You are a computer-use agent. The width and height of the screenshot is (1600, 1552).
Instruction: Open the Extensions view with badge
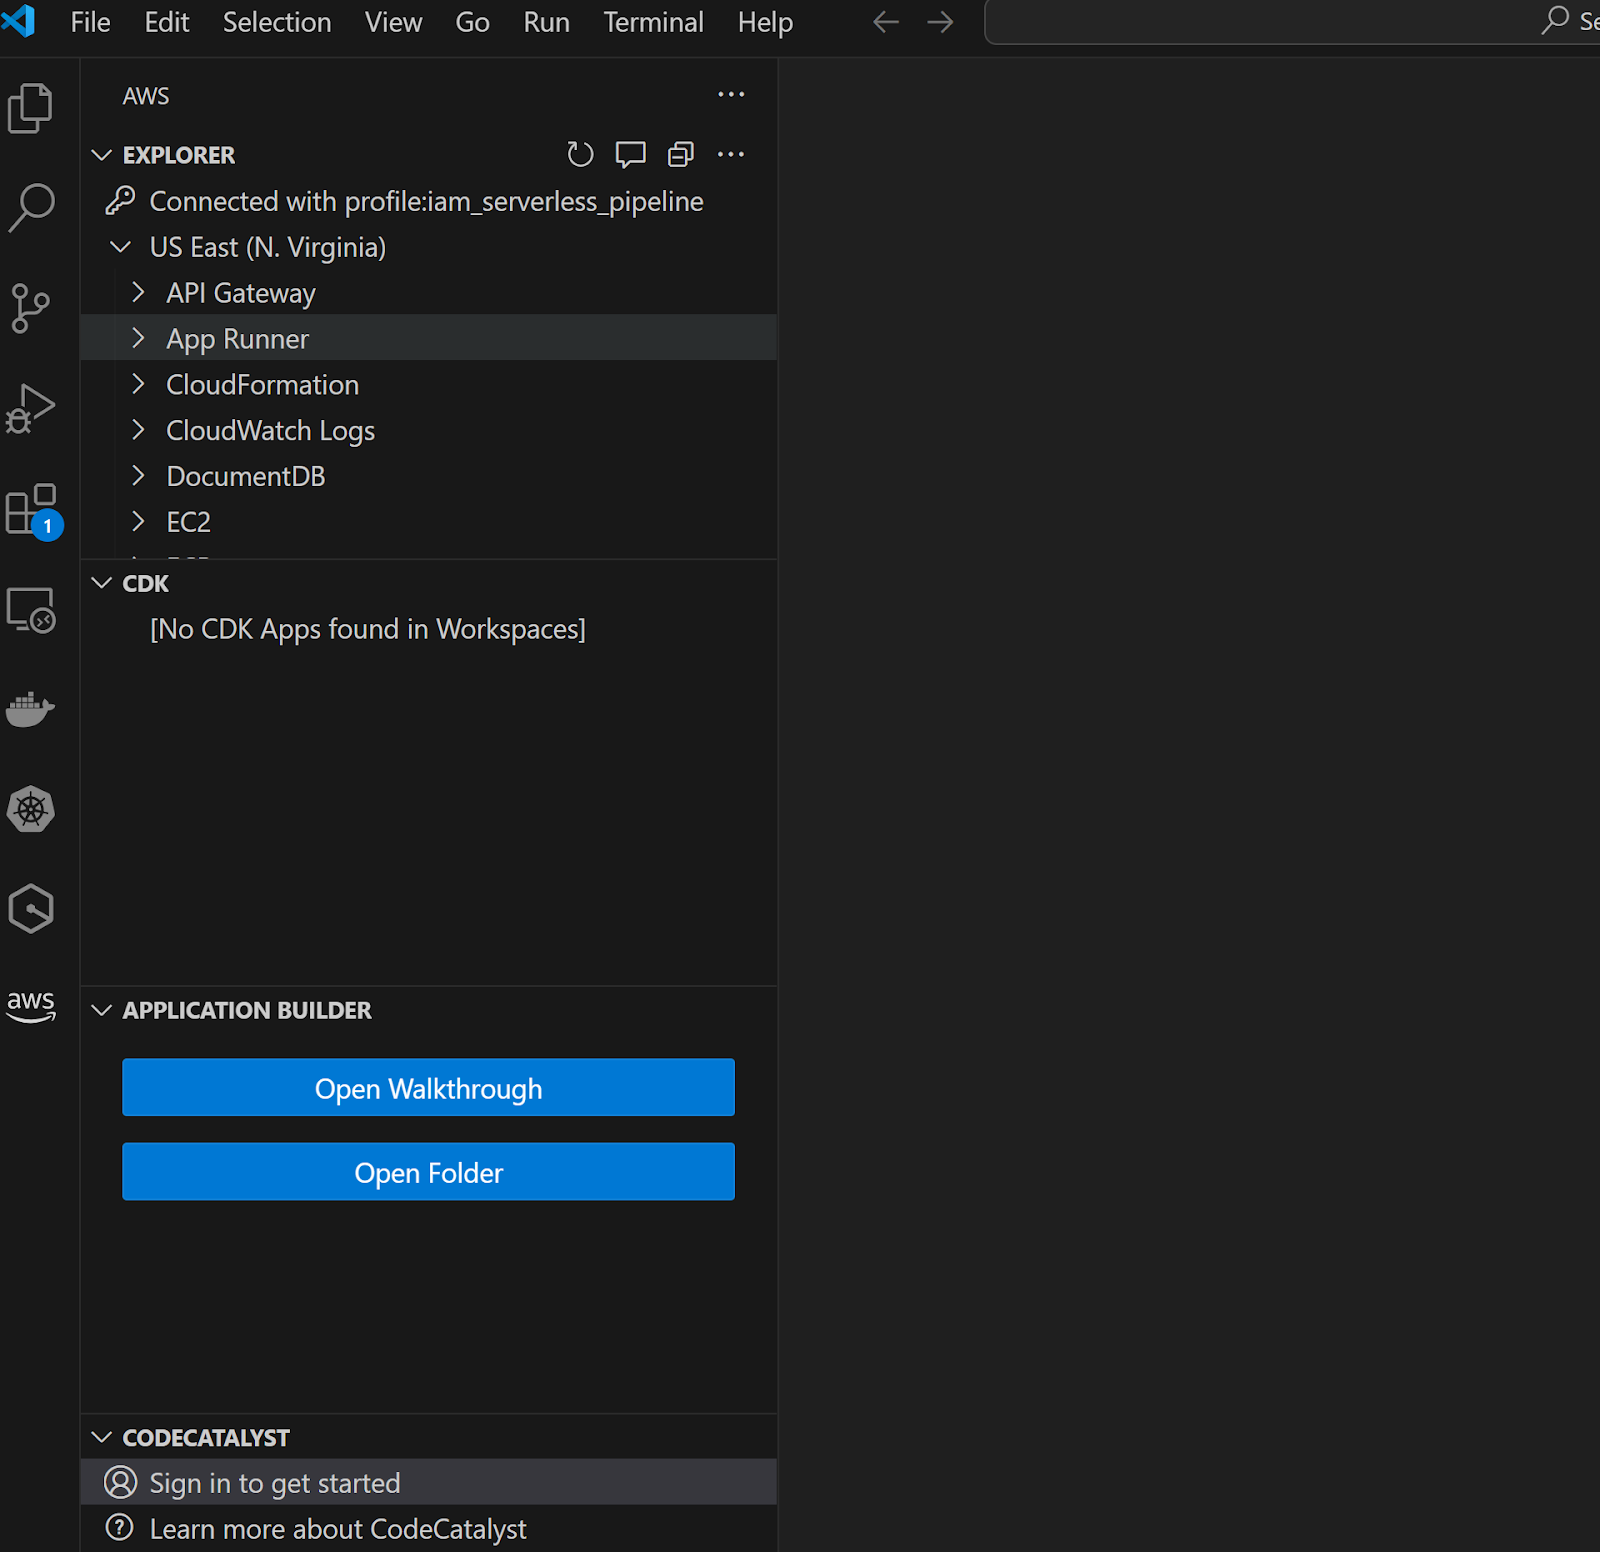33,511
